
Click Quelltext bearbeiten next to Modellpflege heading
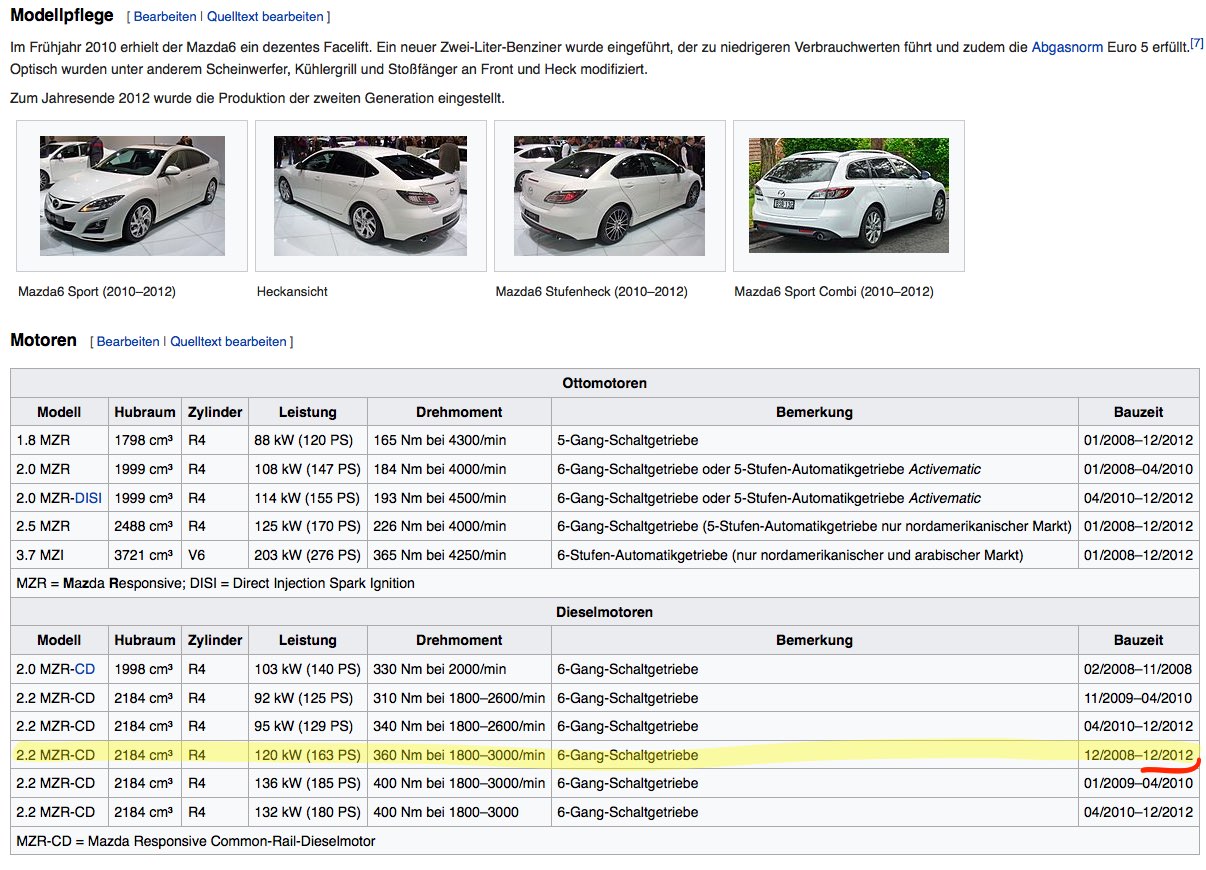click(265, 17)
